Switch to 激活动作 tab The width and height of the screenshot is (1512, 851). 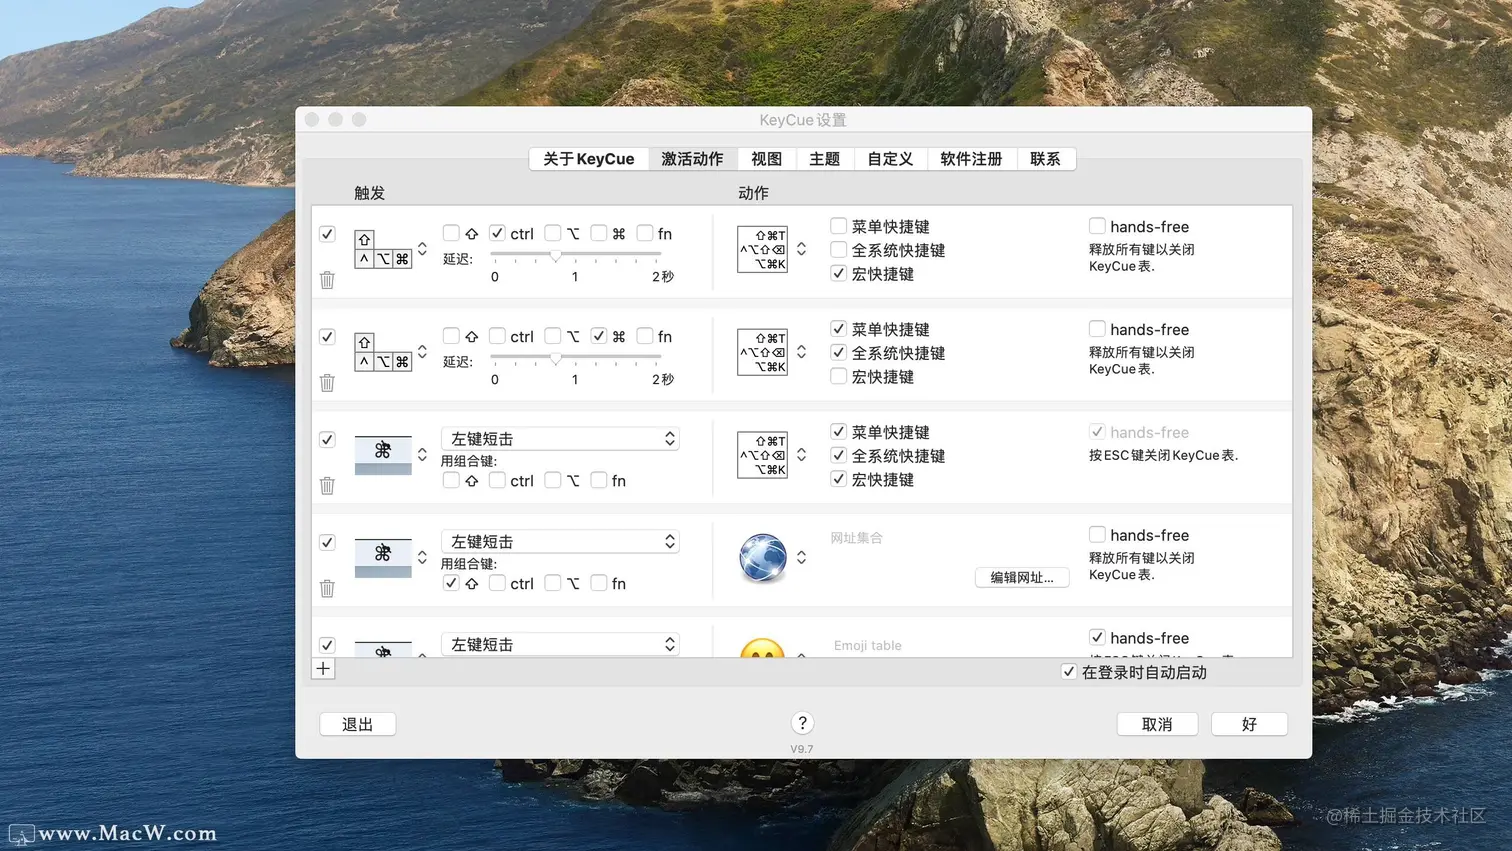click(692, 159)
